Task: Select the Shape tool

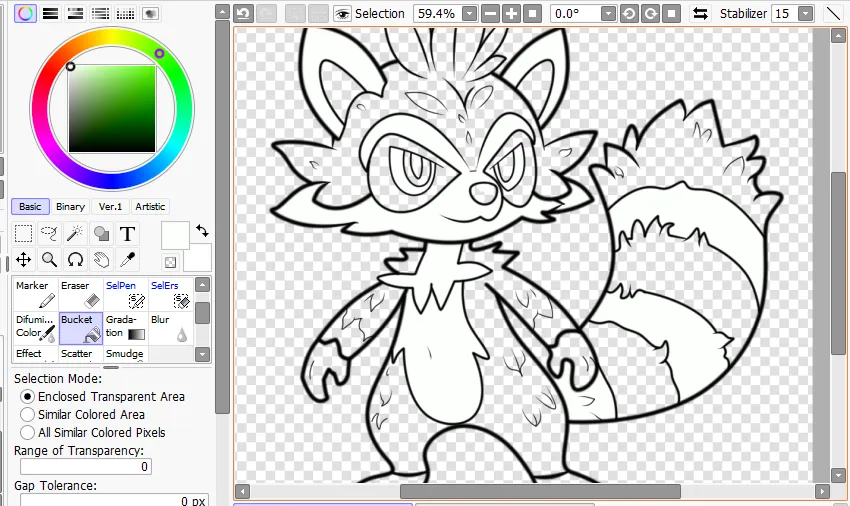Action: coord(101,234)
